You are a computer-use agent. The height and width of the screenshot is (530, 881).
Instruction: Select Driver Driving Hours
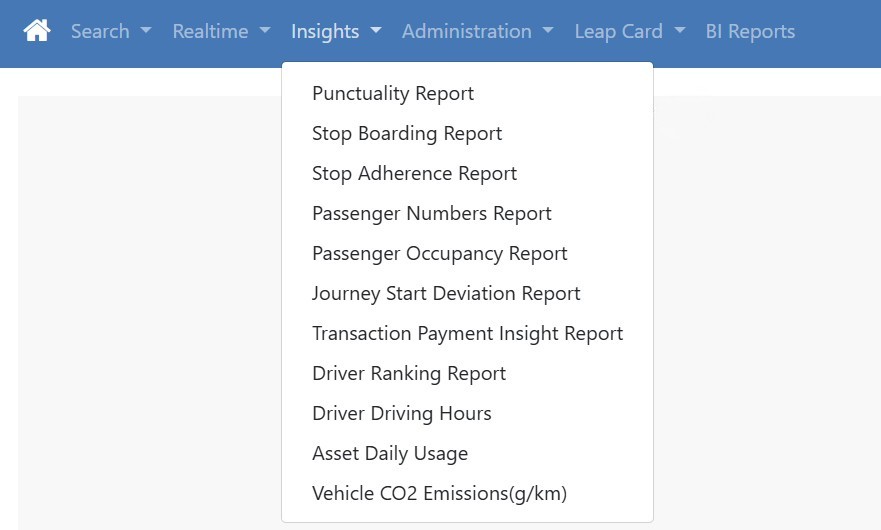pos(402,413)
